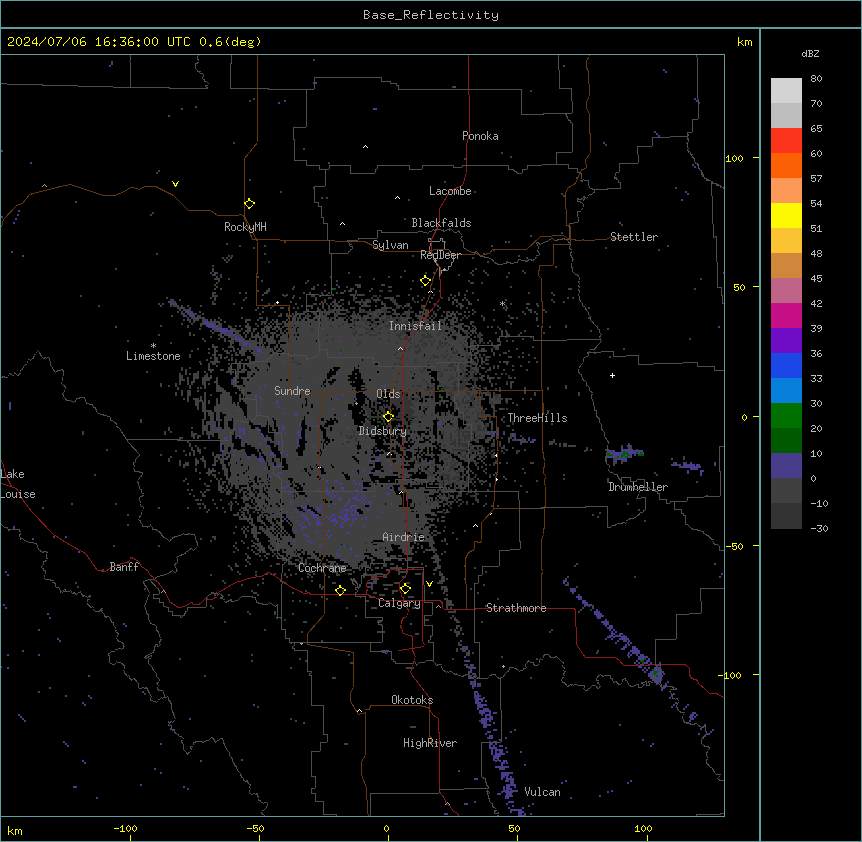
Task: Click the Limestone label
Action: 153,356
